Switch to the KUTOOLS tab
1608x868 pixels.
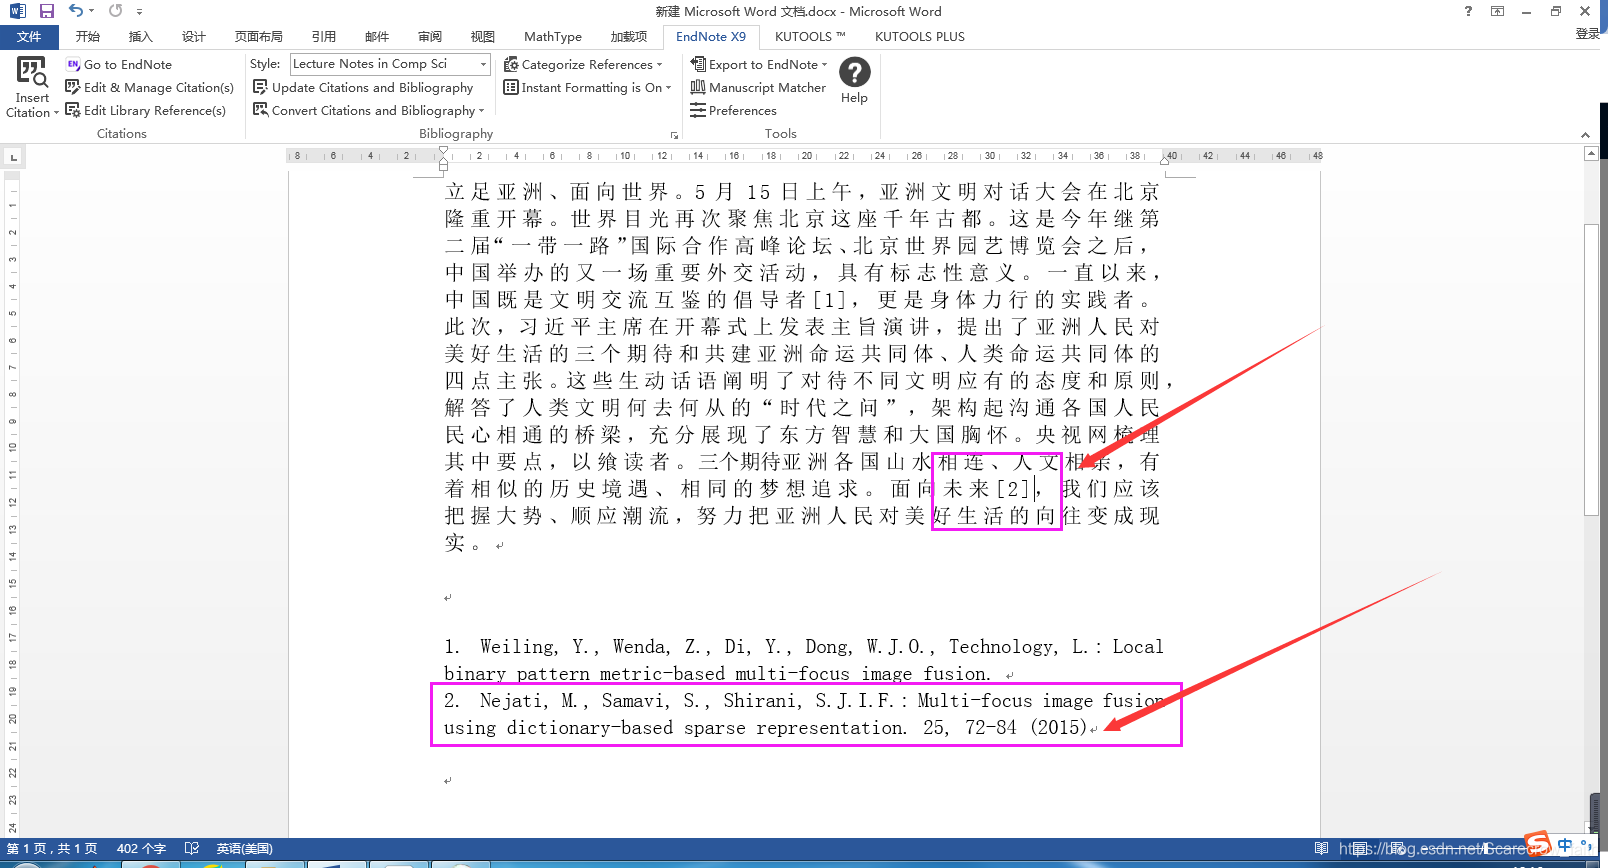point(810,37)
